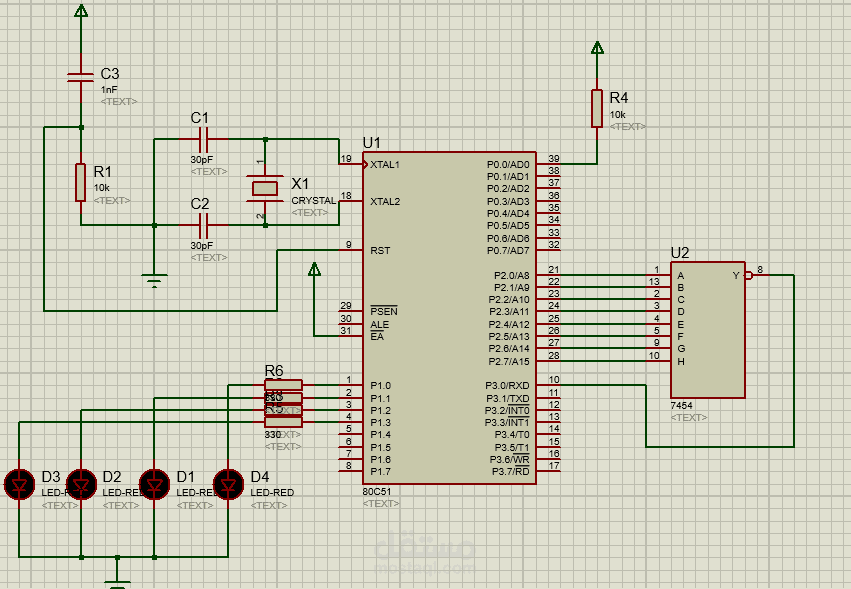This screenshot has height=589, width=851.
Task: Click the "RST" pin label
Action: tap(380, 250)
